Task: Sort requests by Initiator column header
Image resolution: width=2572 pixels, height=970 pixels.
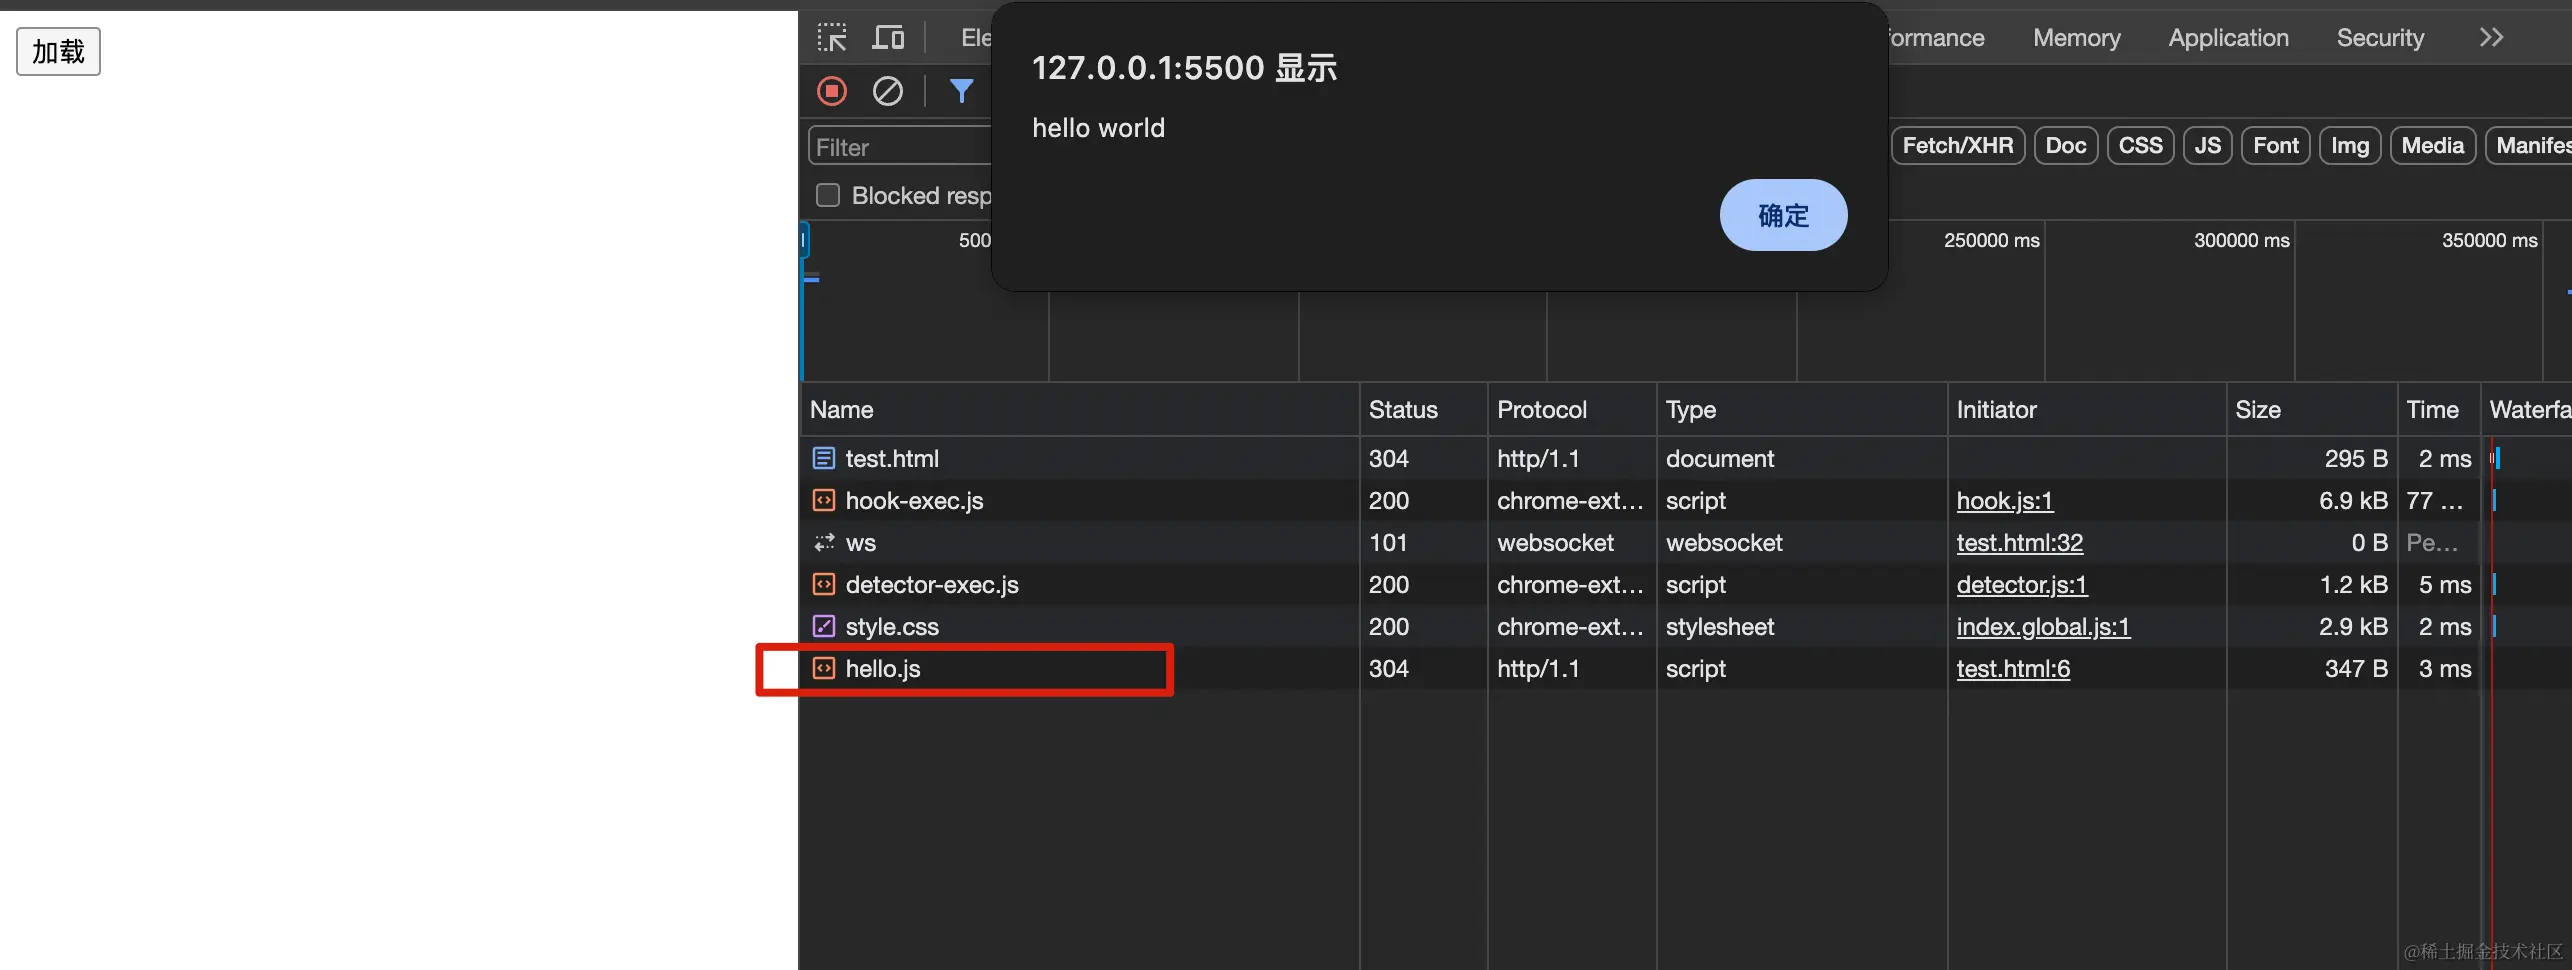Action: pyautogui.click(x=2087, y=410)
